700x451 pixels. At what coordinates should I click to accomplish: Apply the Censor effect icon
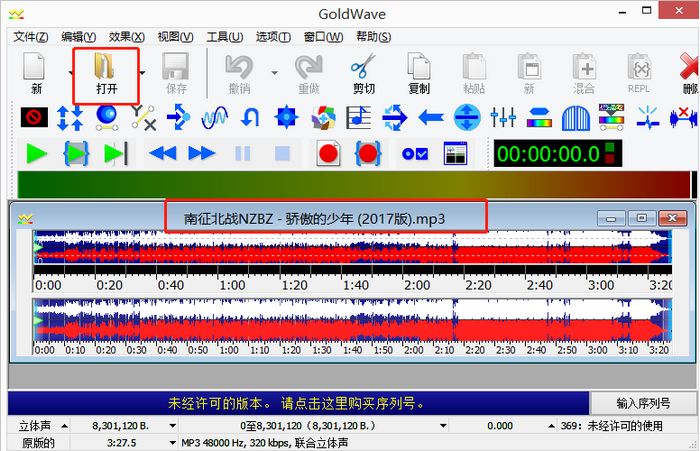click(33, 117)
